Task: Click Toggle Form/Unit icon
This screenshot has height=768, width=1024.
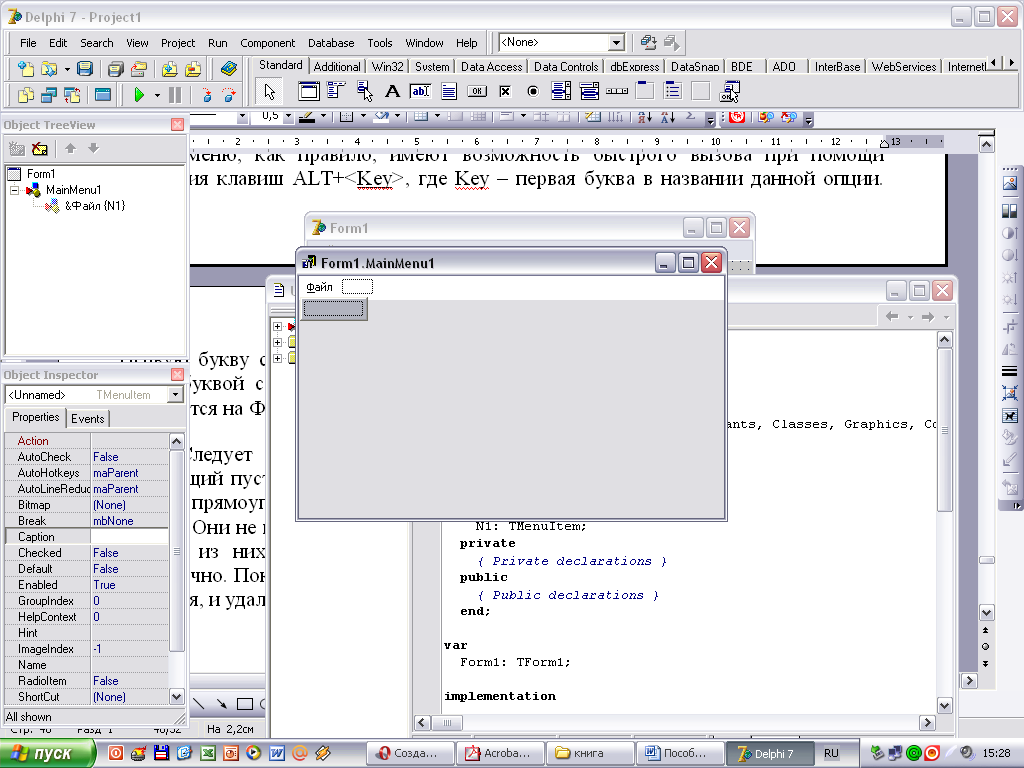Action: [x=72, y=95]
